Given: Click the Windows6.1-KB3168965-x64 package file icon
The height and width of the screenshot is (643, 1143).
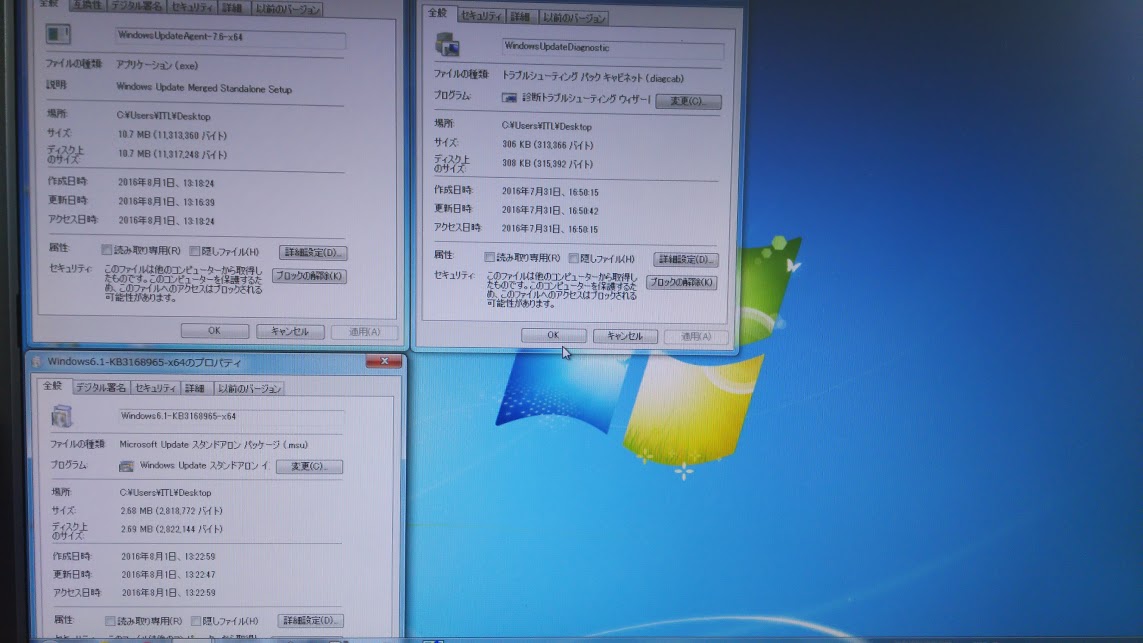Looking at the screenshot, I should (62, 416).
